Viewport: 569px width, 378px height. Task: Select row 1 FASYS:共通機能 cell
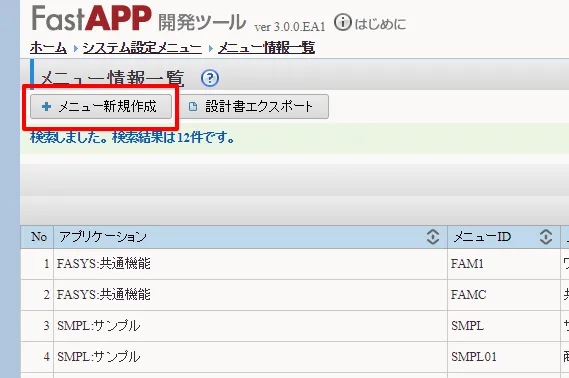[250, 264]
